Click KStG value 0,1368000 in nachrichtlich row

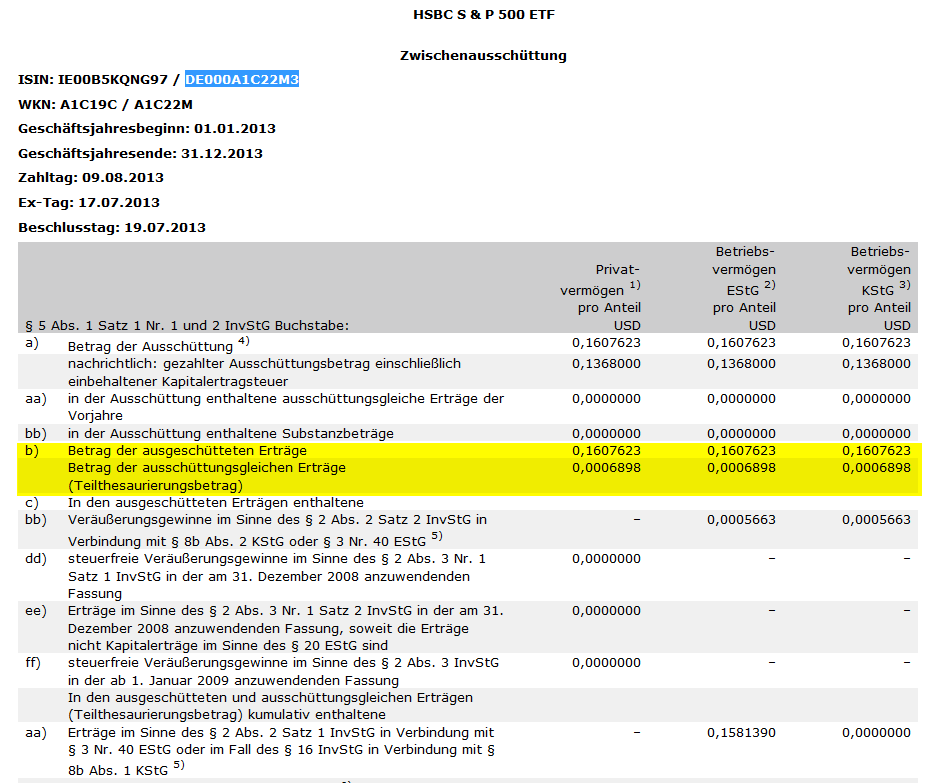[x=876, y=364]
